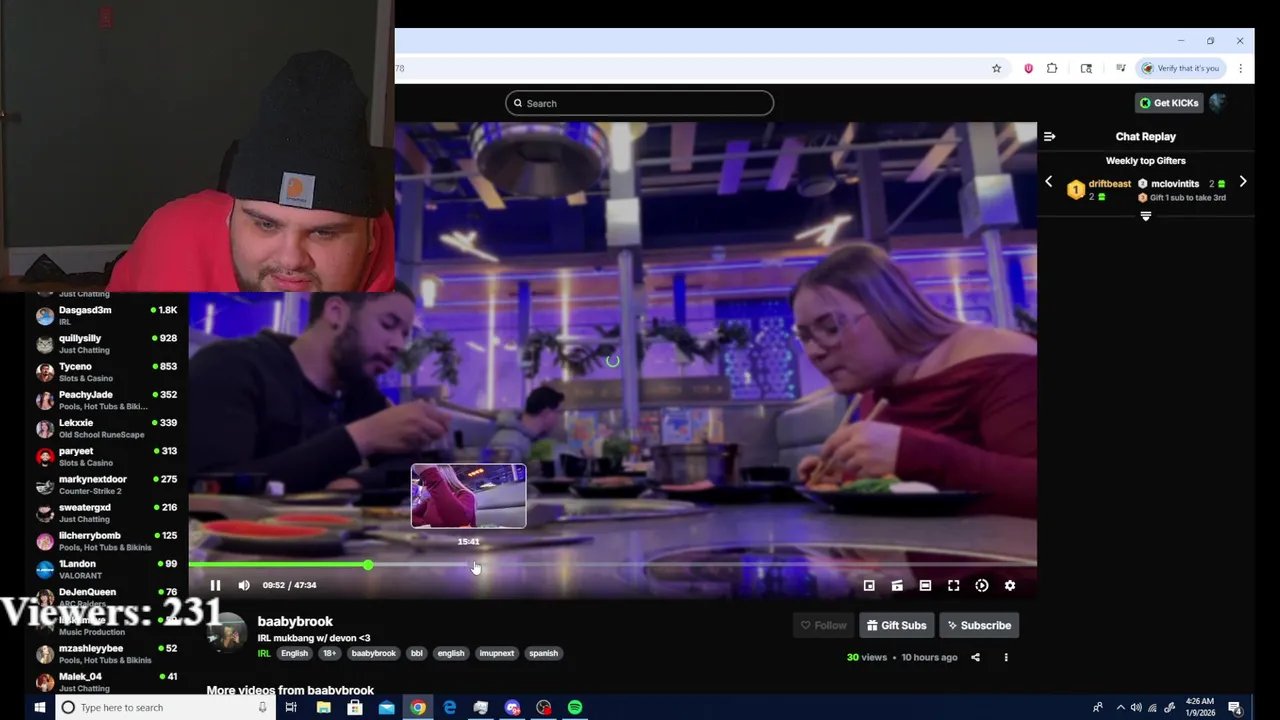This screenshot has height=720, width=1280.
Task: Select the IRL category link
Action: click(x=264, y=653)
